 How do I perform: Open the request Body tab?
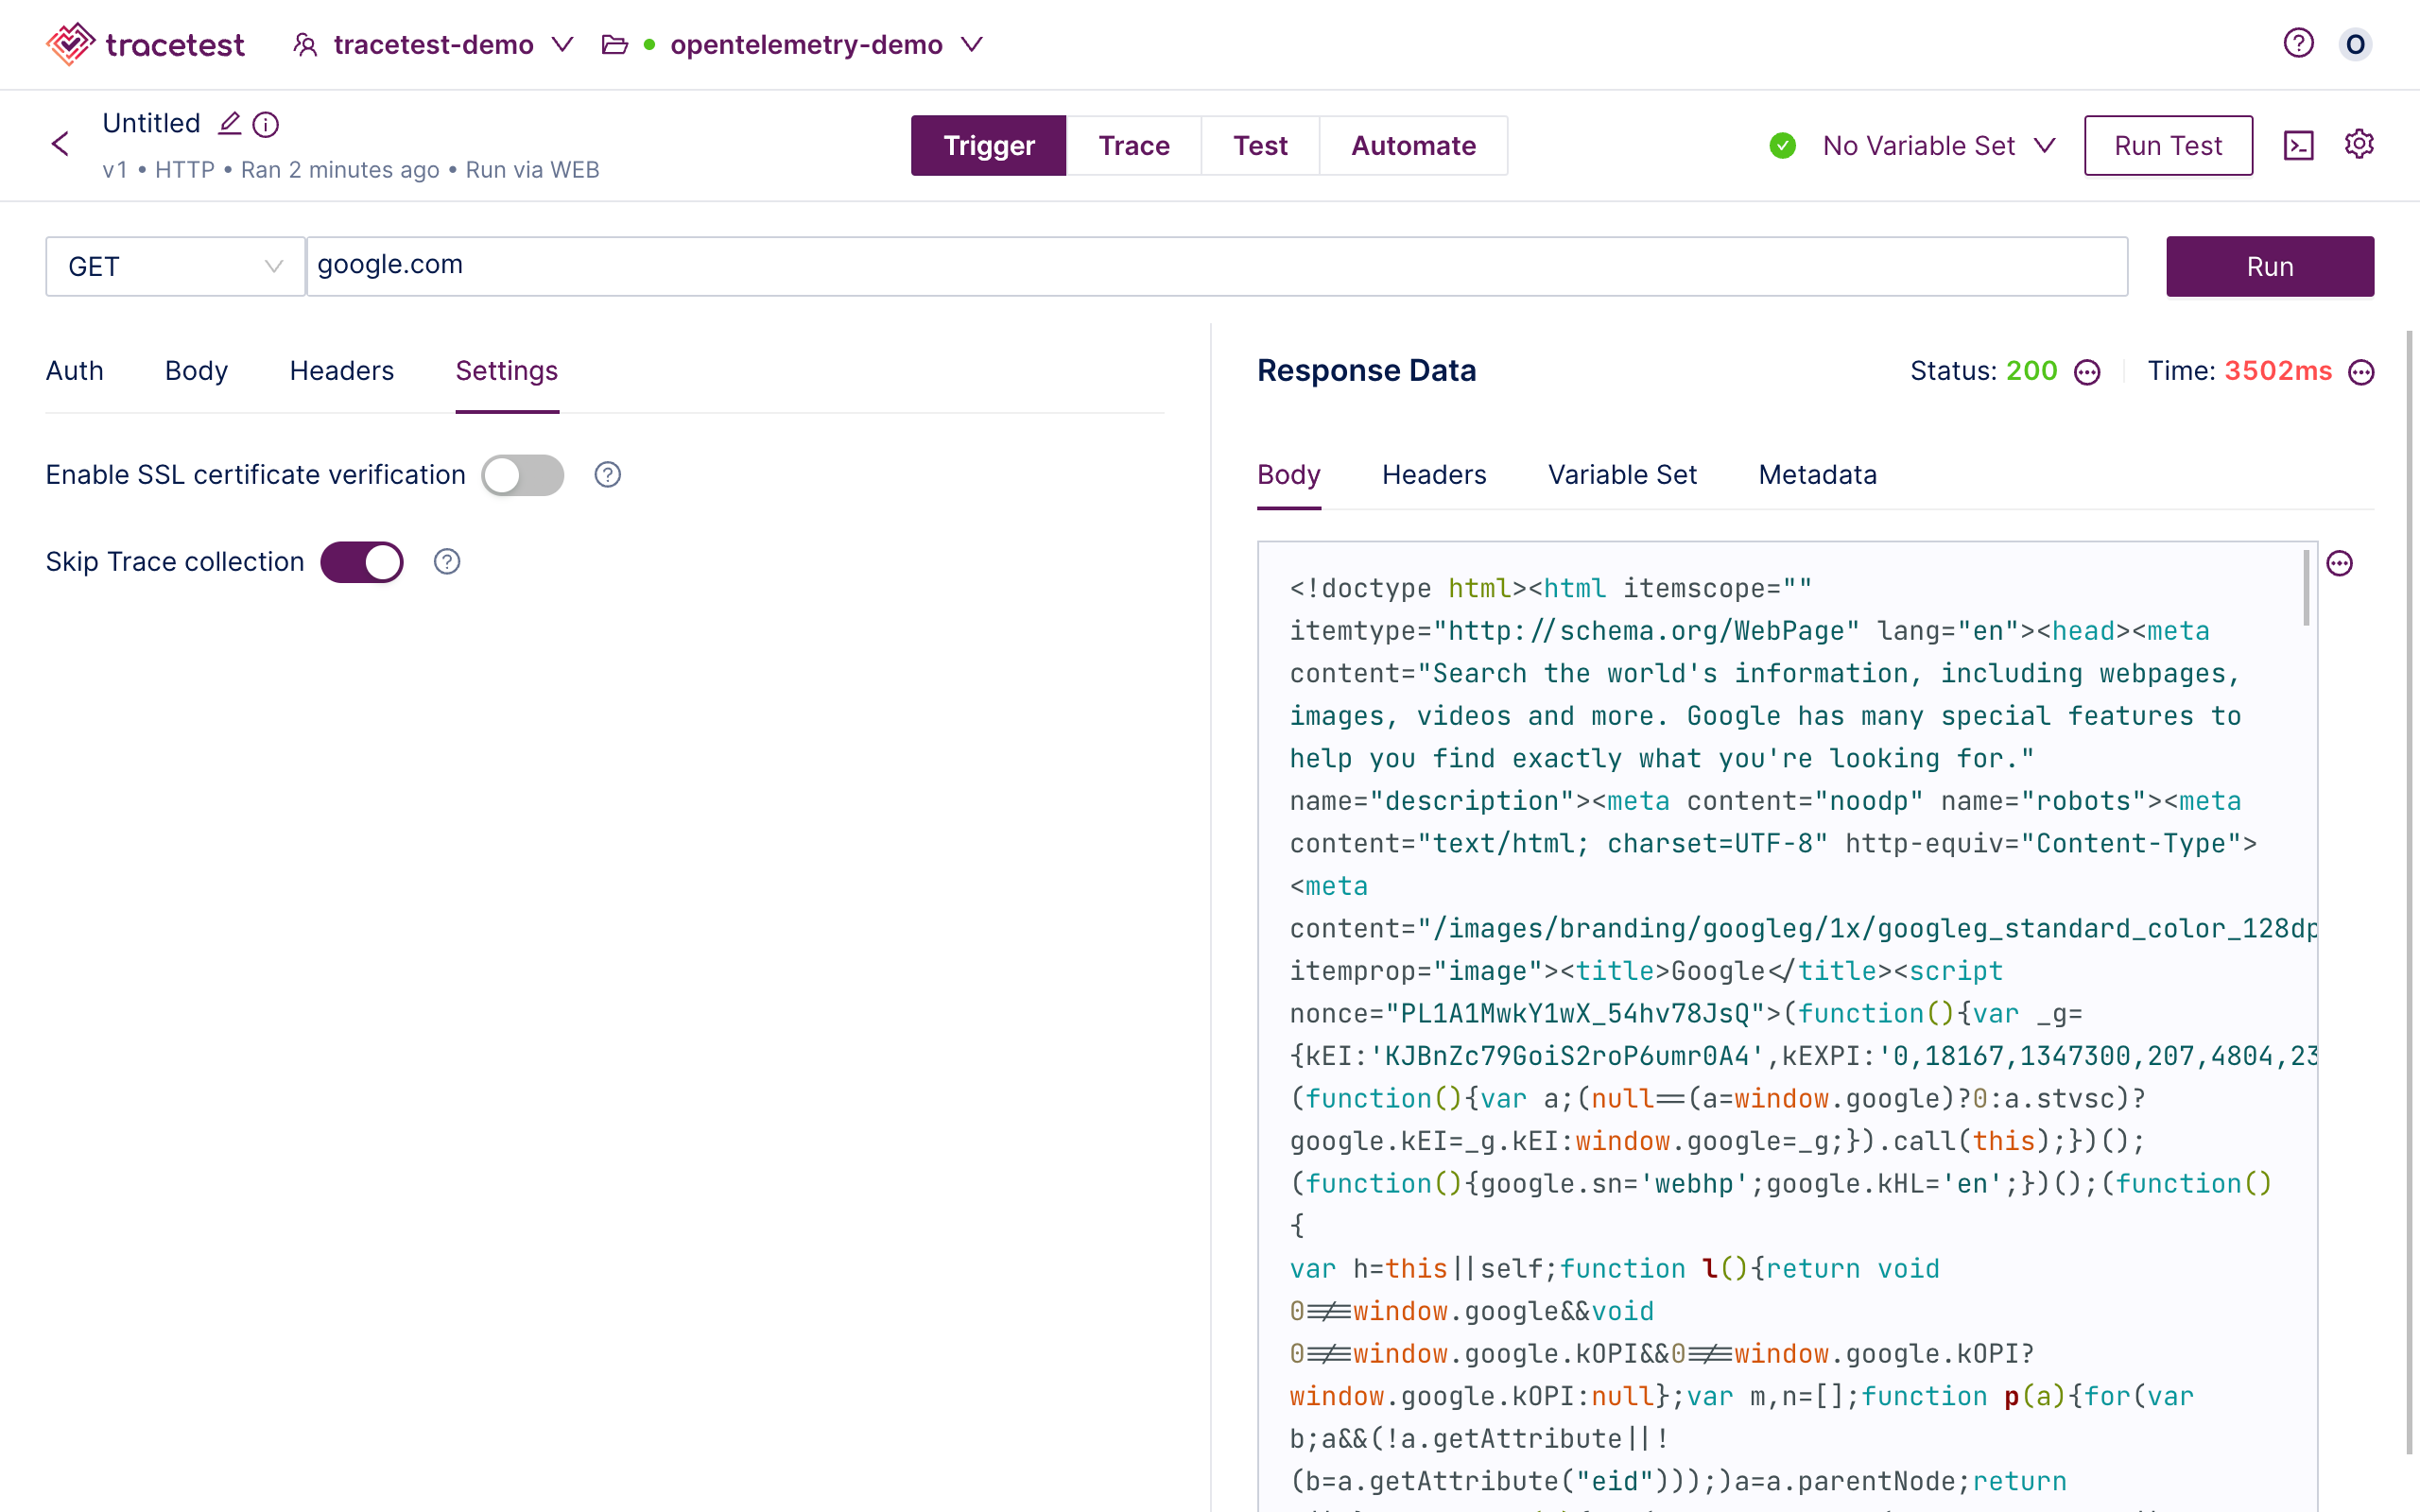[196, 371]
